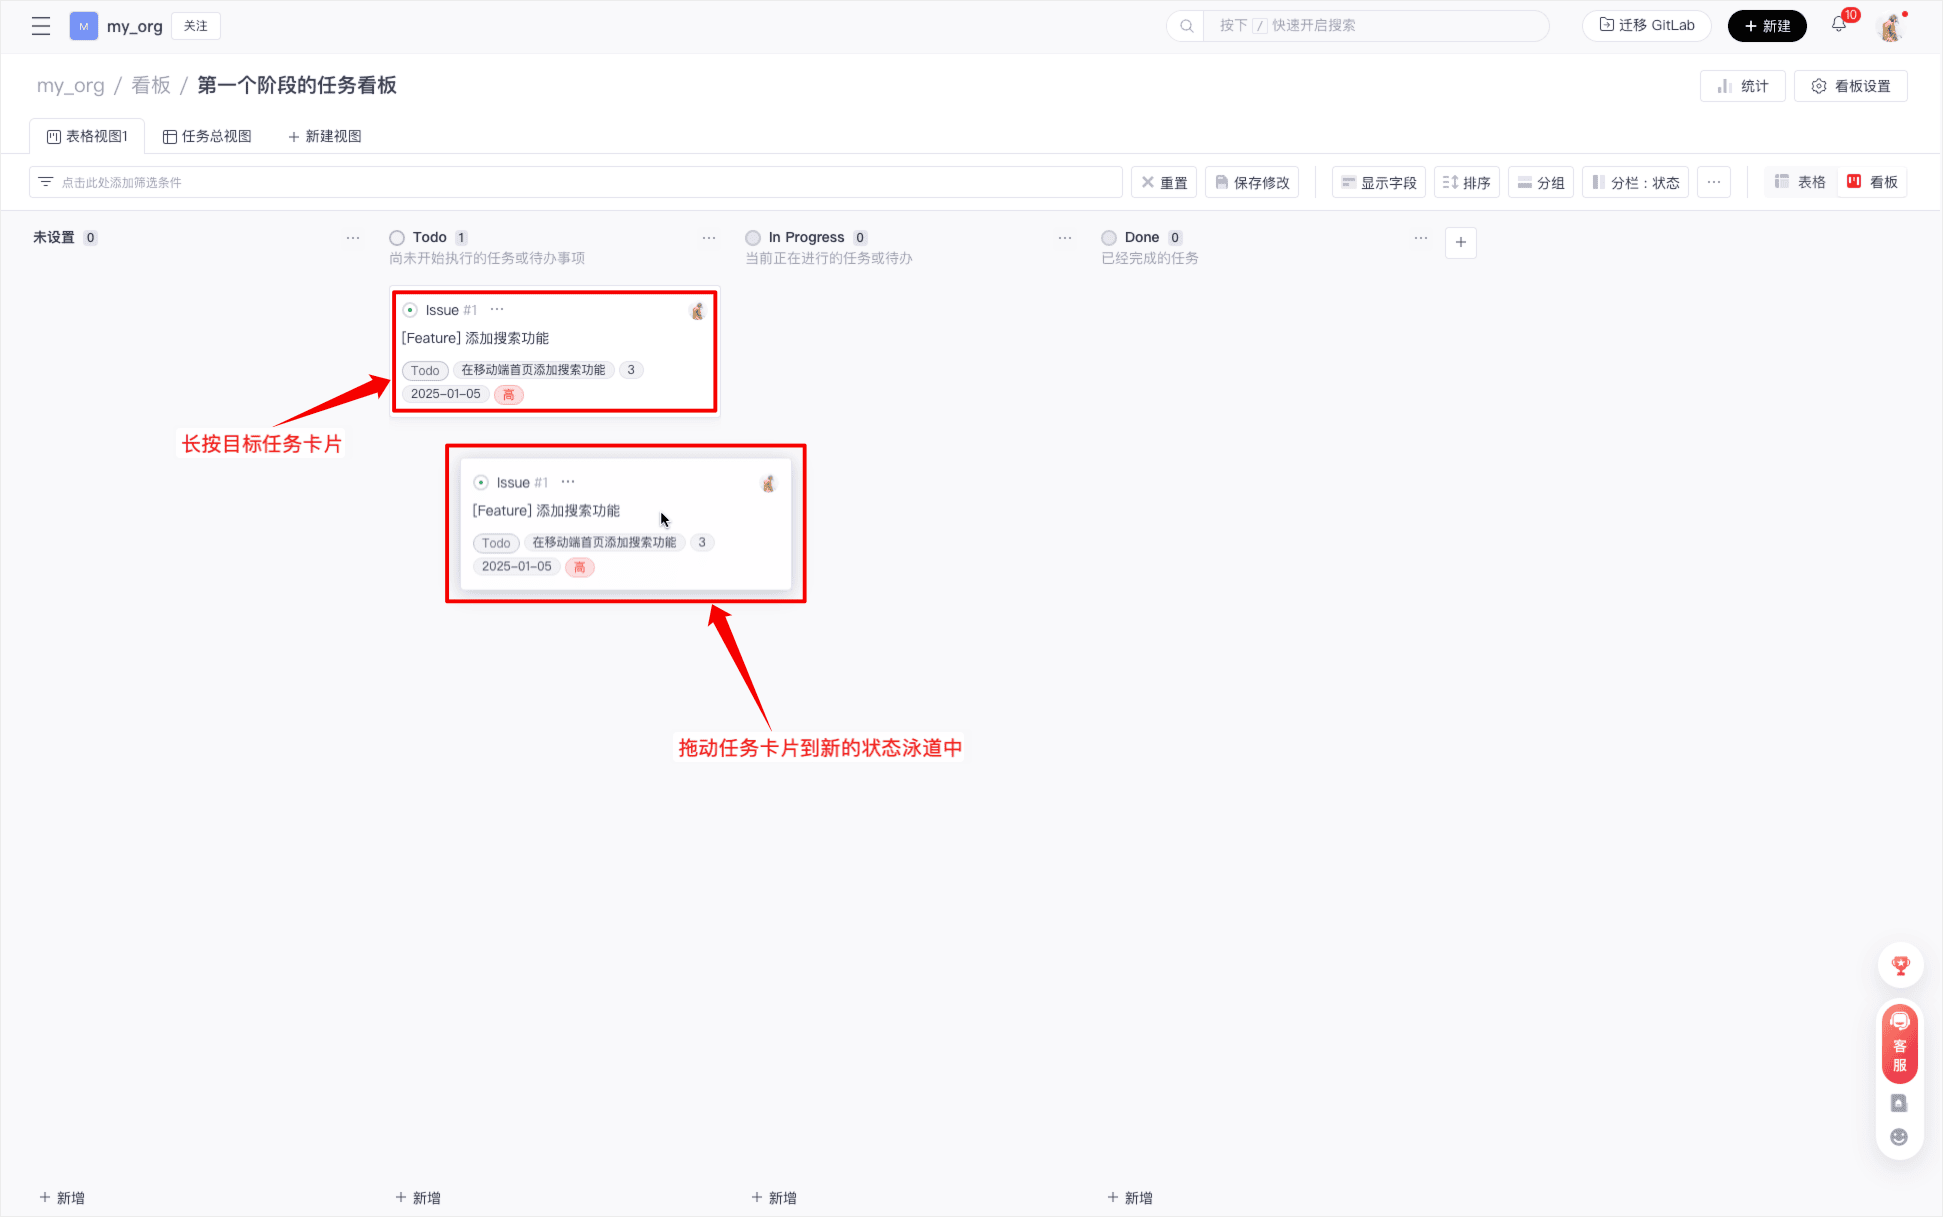Click the red 高 priority tag
The width and height of the screenshot is (1943, 1217).
click(x=508, y=395)
